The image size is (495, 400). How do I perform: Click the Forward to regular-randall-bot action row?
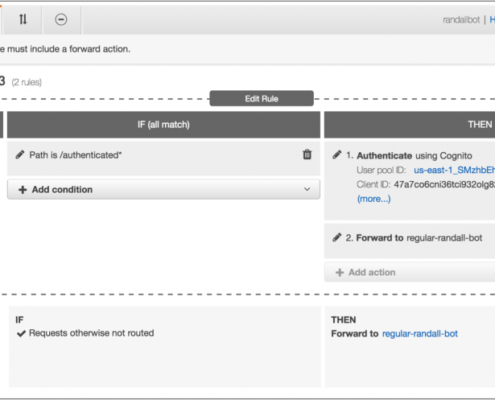(x=410, y=241)
